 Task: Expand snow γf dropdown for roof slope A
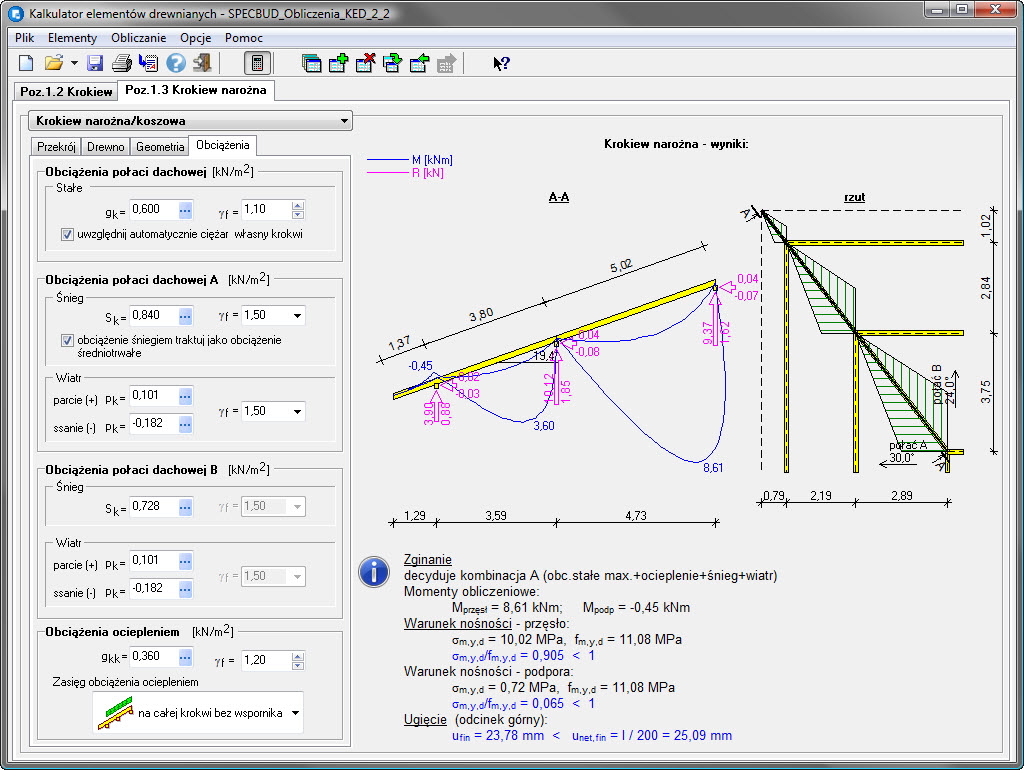(297, 316)
